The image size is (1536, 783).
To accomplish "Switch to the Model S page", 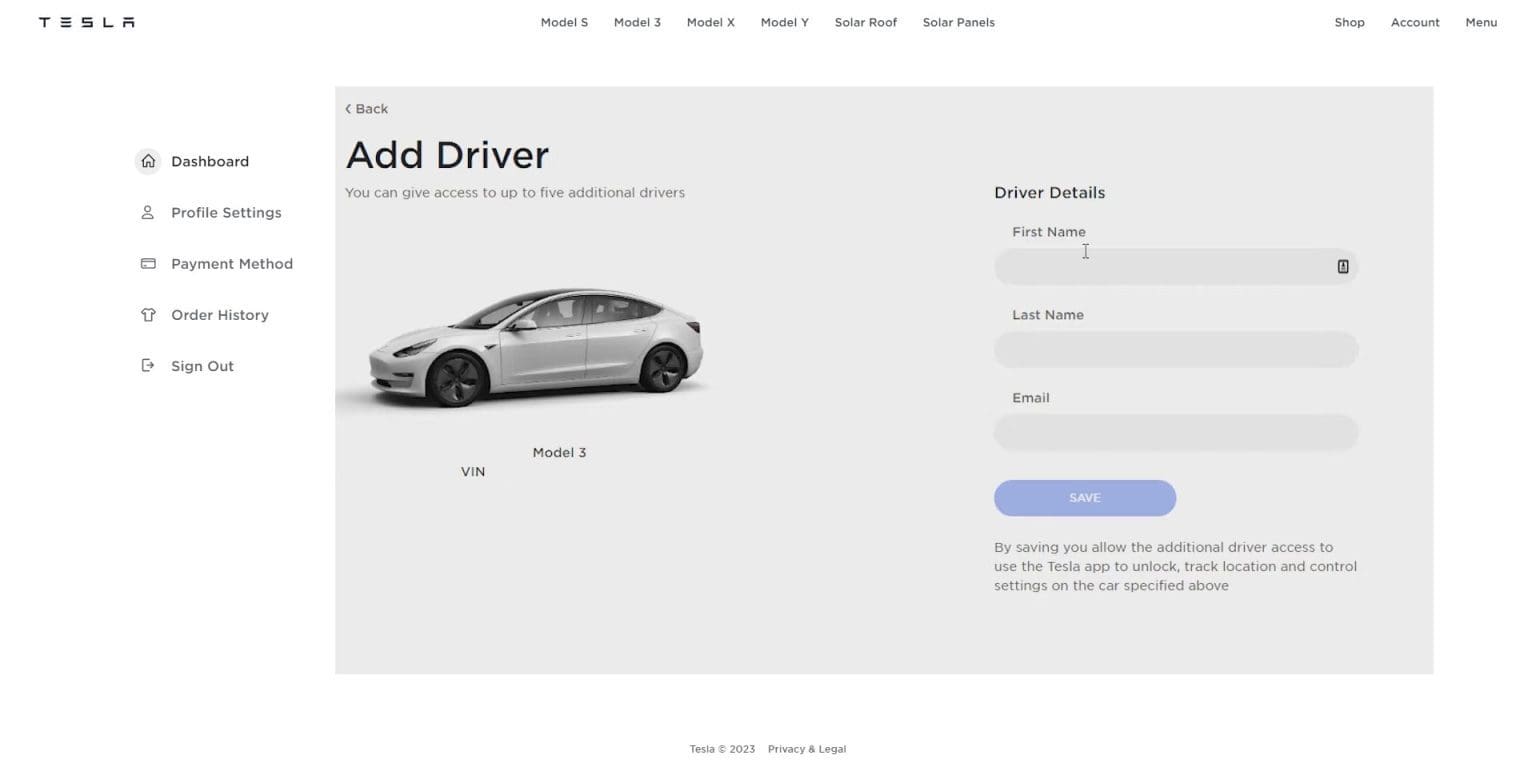I will [564, 21].
